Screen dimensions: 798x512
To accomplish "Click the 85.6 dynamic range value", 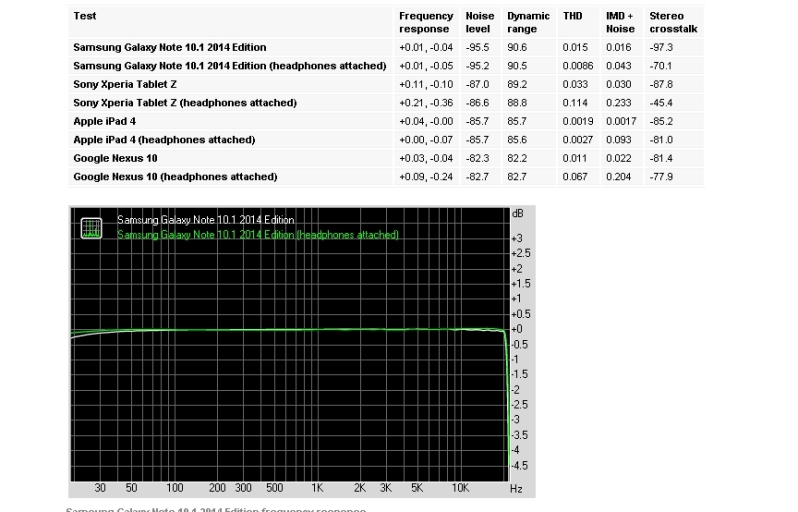I will (x=517, y=140).
